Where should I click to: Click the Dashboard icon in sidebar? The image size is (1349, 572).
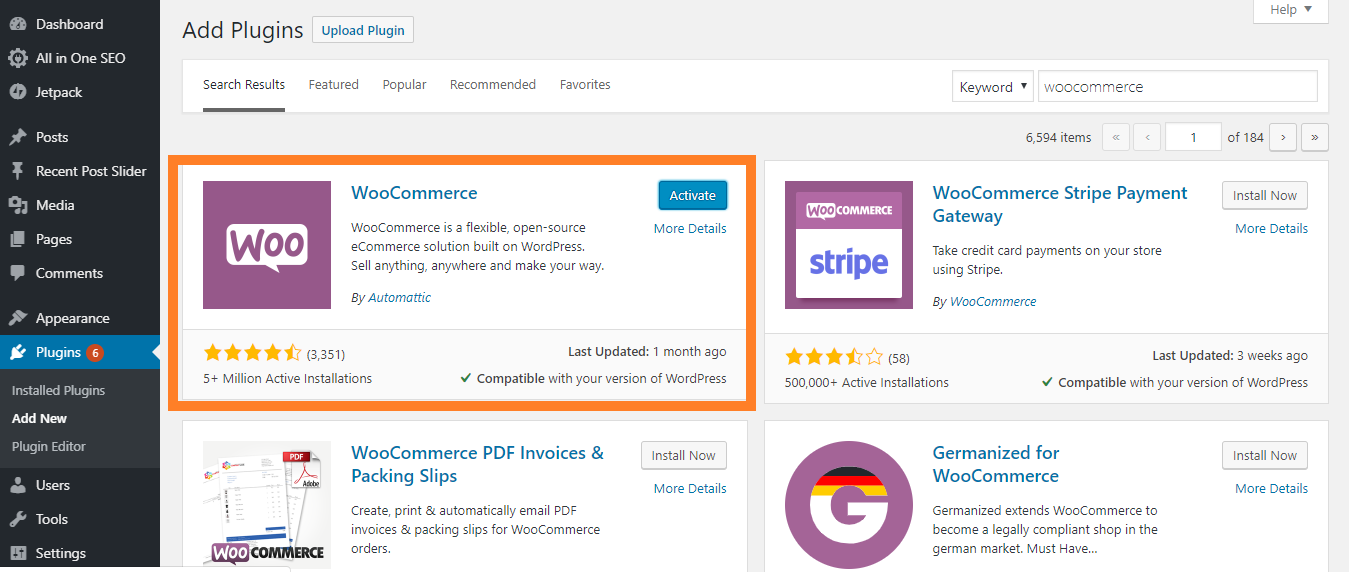(x=17, y=24)
